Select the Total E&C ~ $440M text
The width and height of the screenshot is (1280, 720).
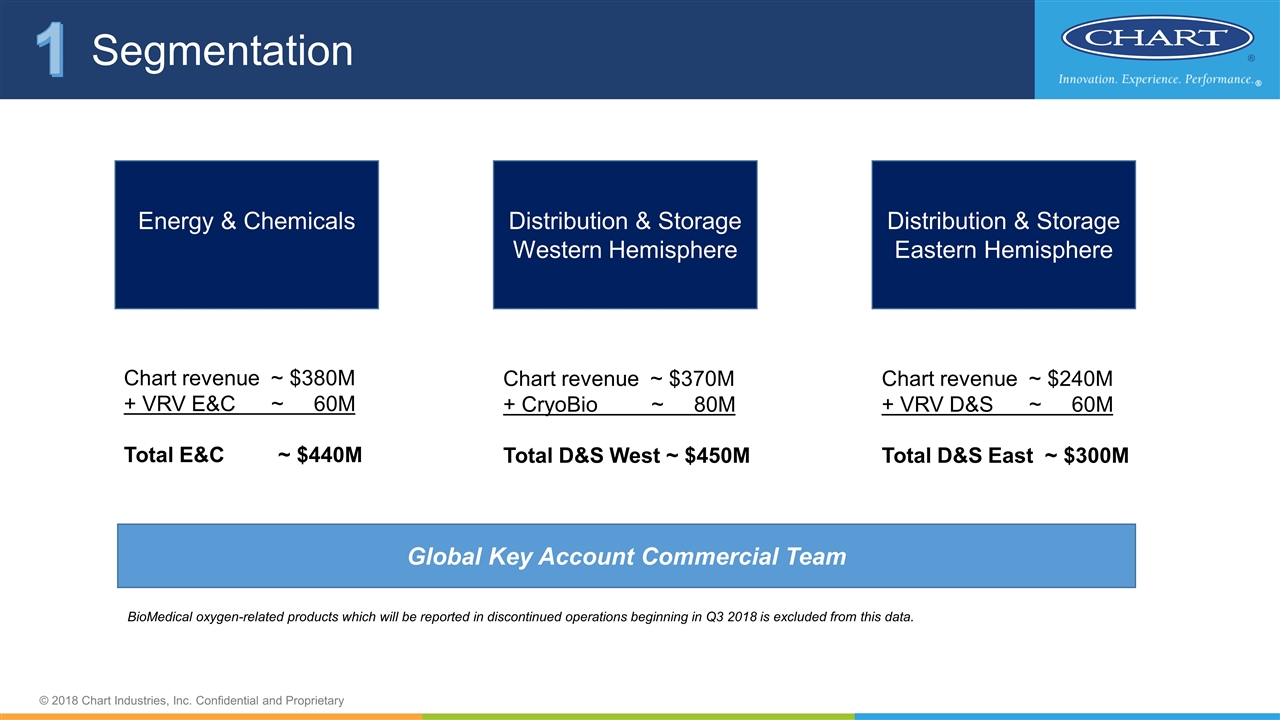tap(242, 455)
